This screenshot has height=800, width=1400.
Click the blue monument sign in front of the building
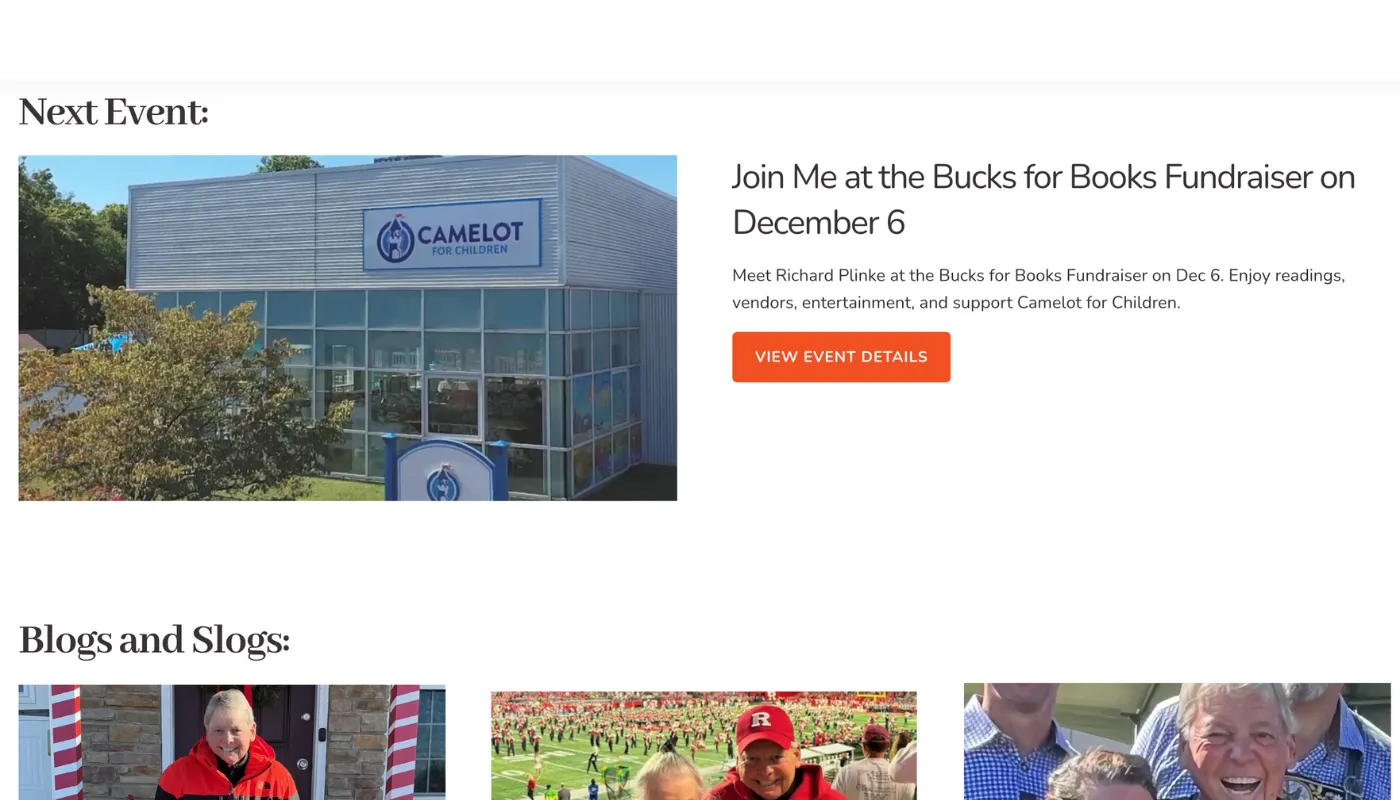click(446, 469)
